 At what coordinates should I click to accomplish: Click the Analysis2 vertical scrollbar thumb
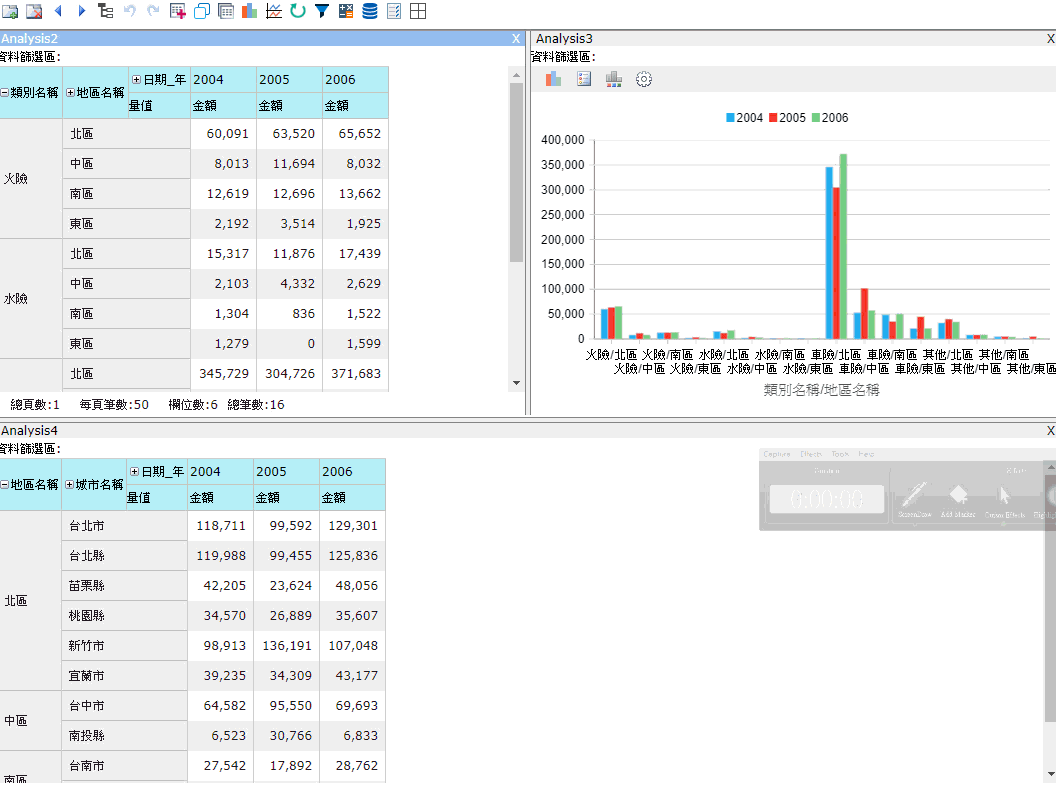tap(516, 172)
